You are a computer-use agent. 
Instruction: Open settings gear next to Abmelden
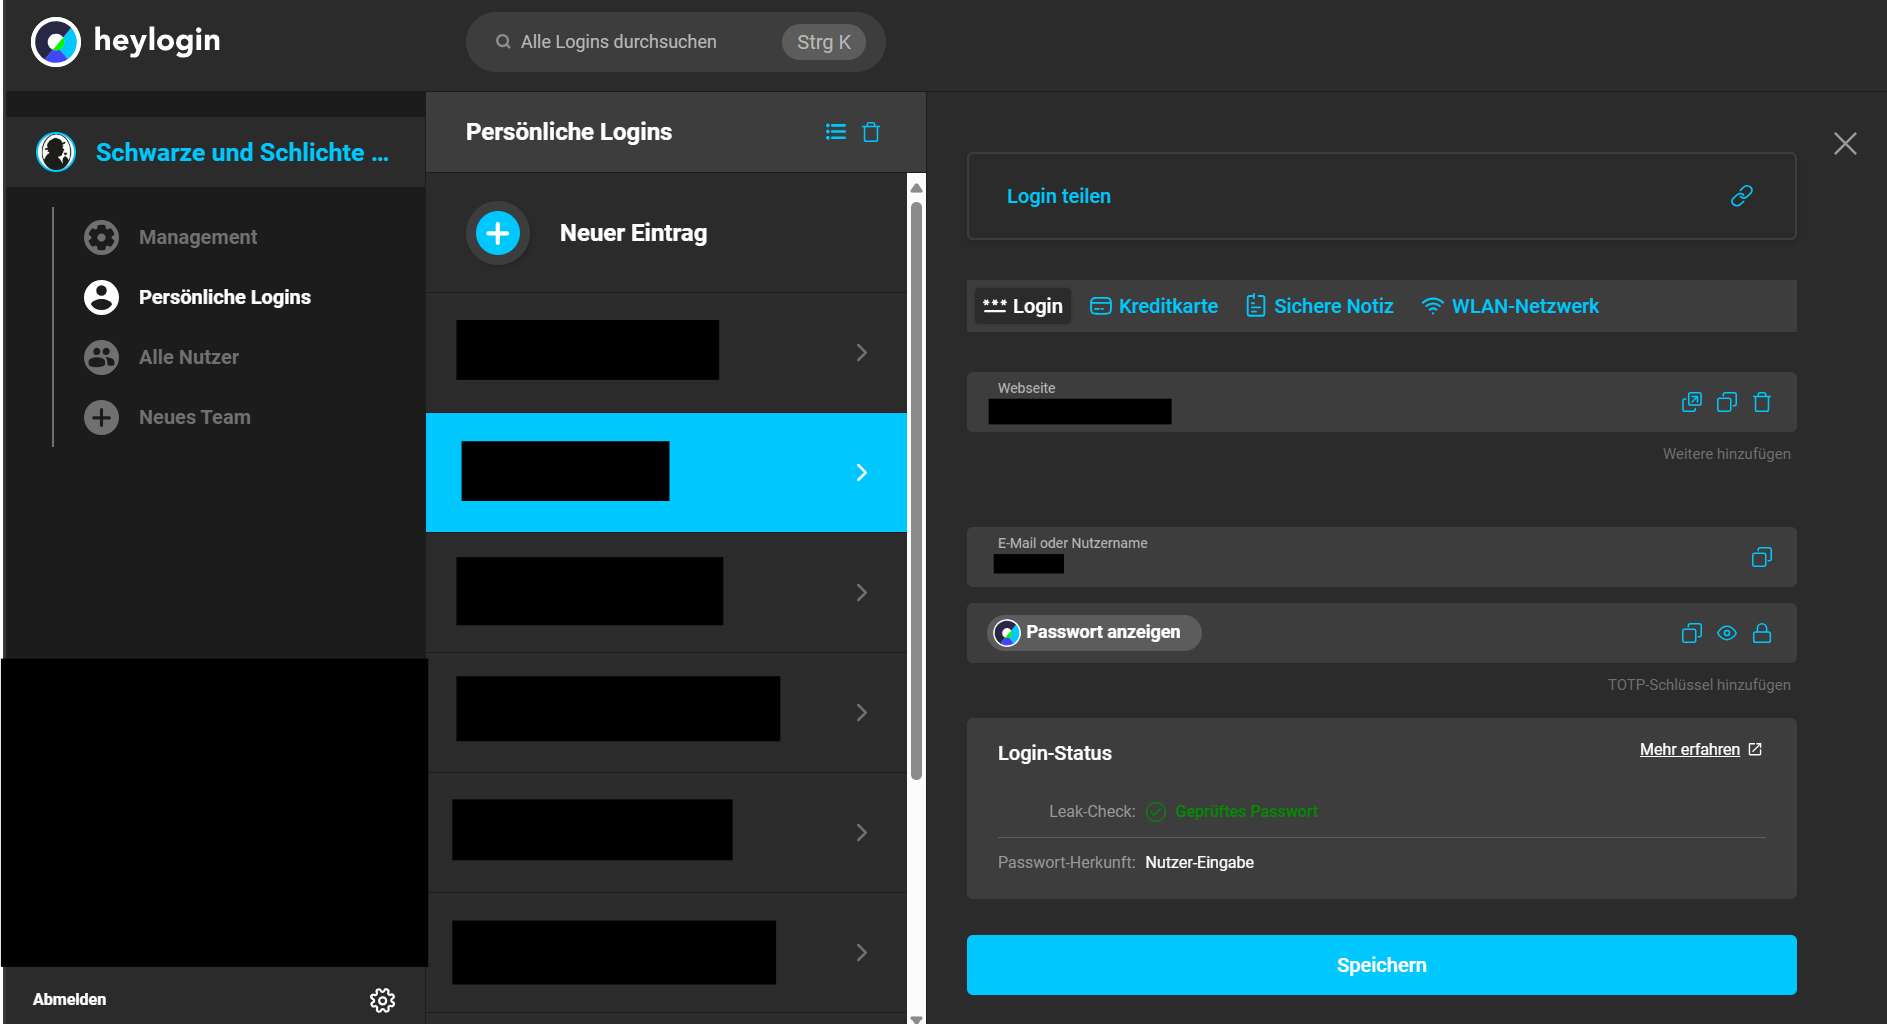382,1000
